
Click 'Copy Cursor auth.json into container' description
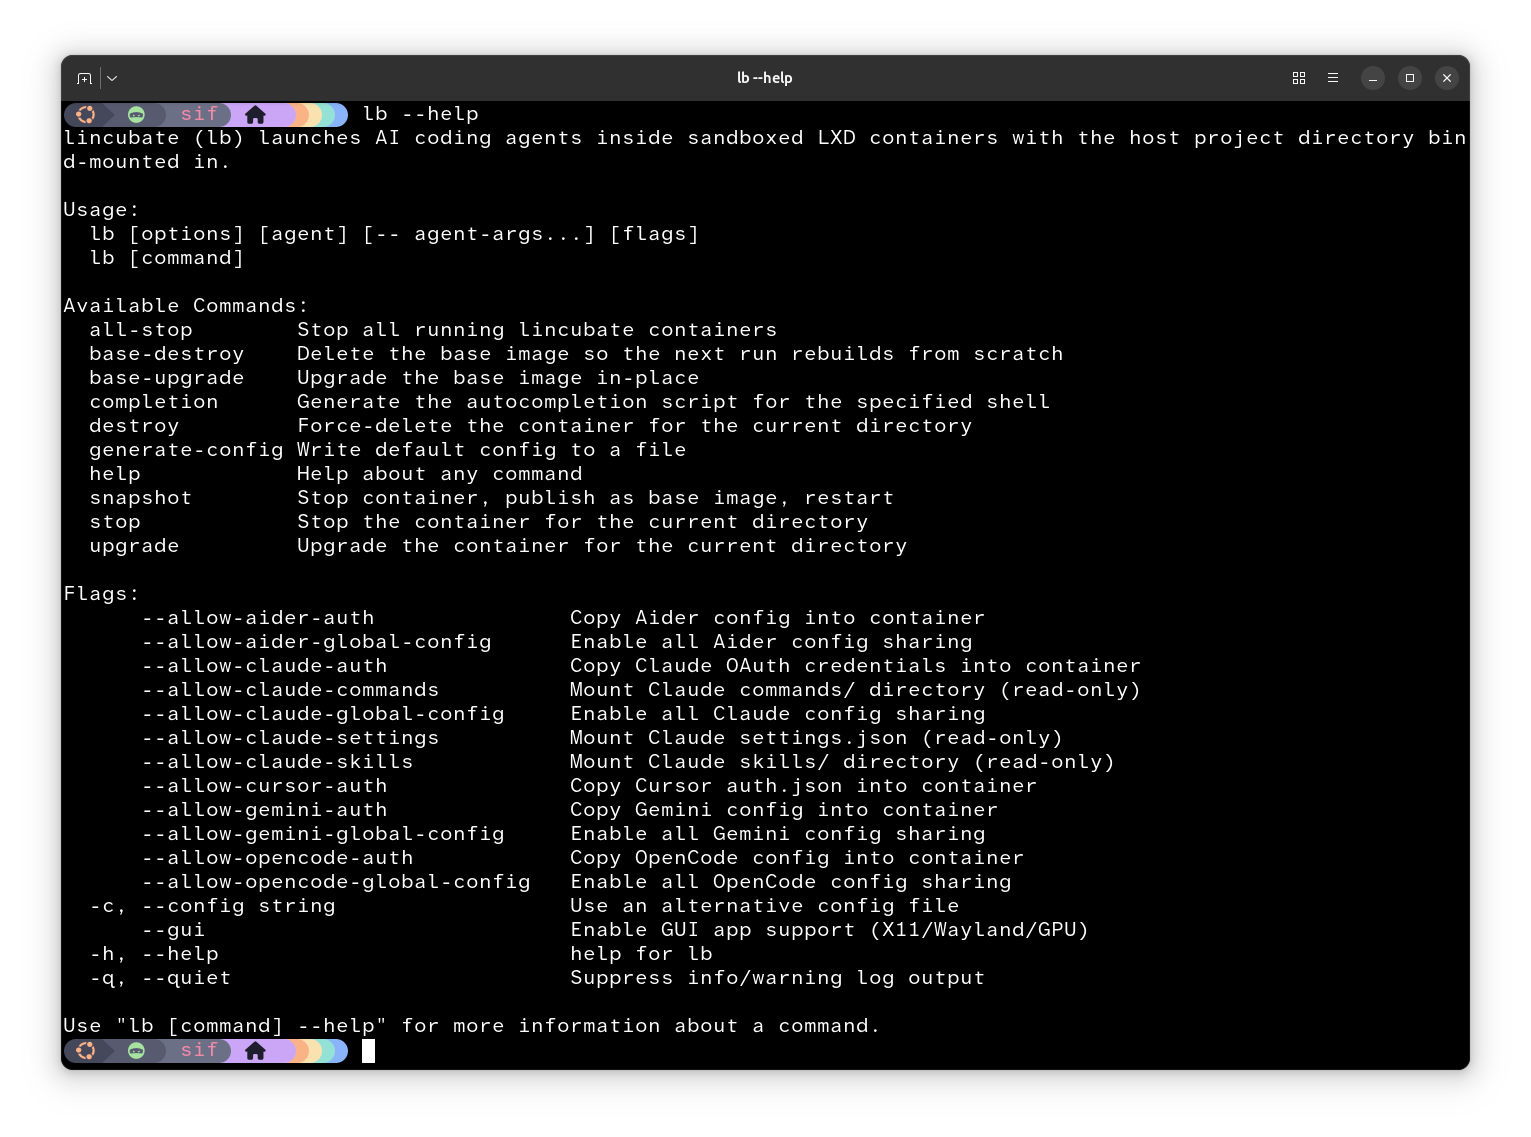(x=803, y=786)
